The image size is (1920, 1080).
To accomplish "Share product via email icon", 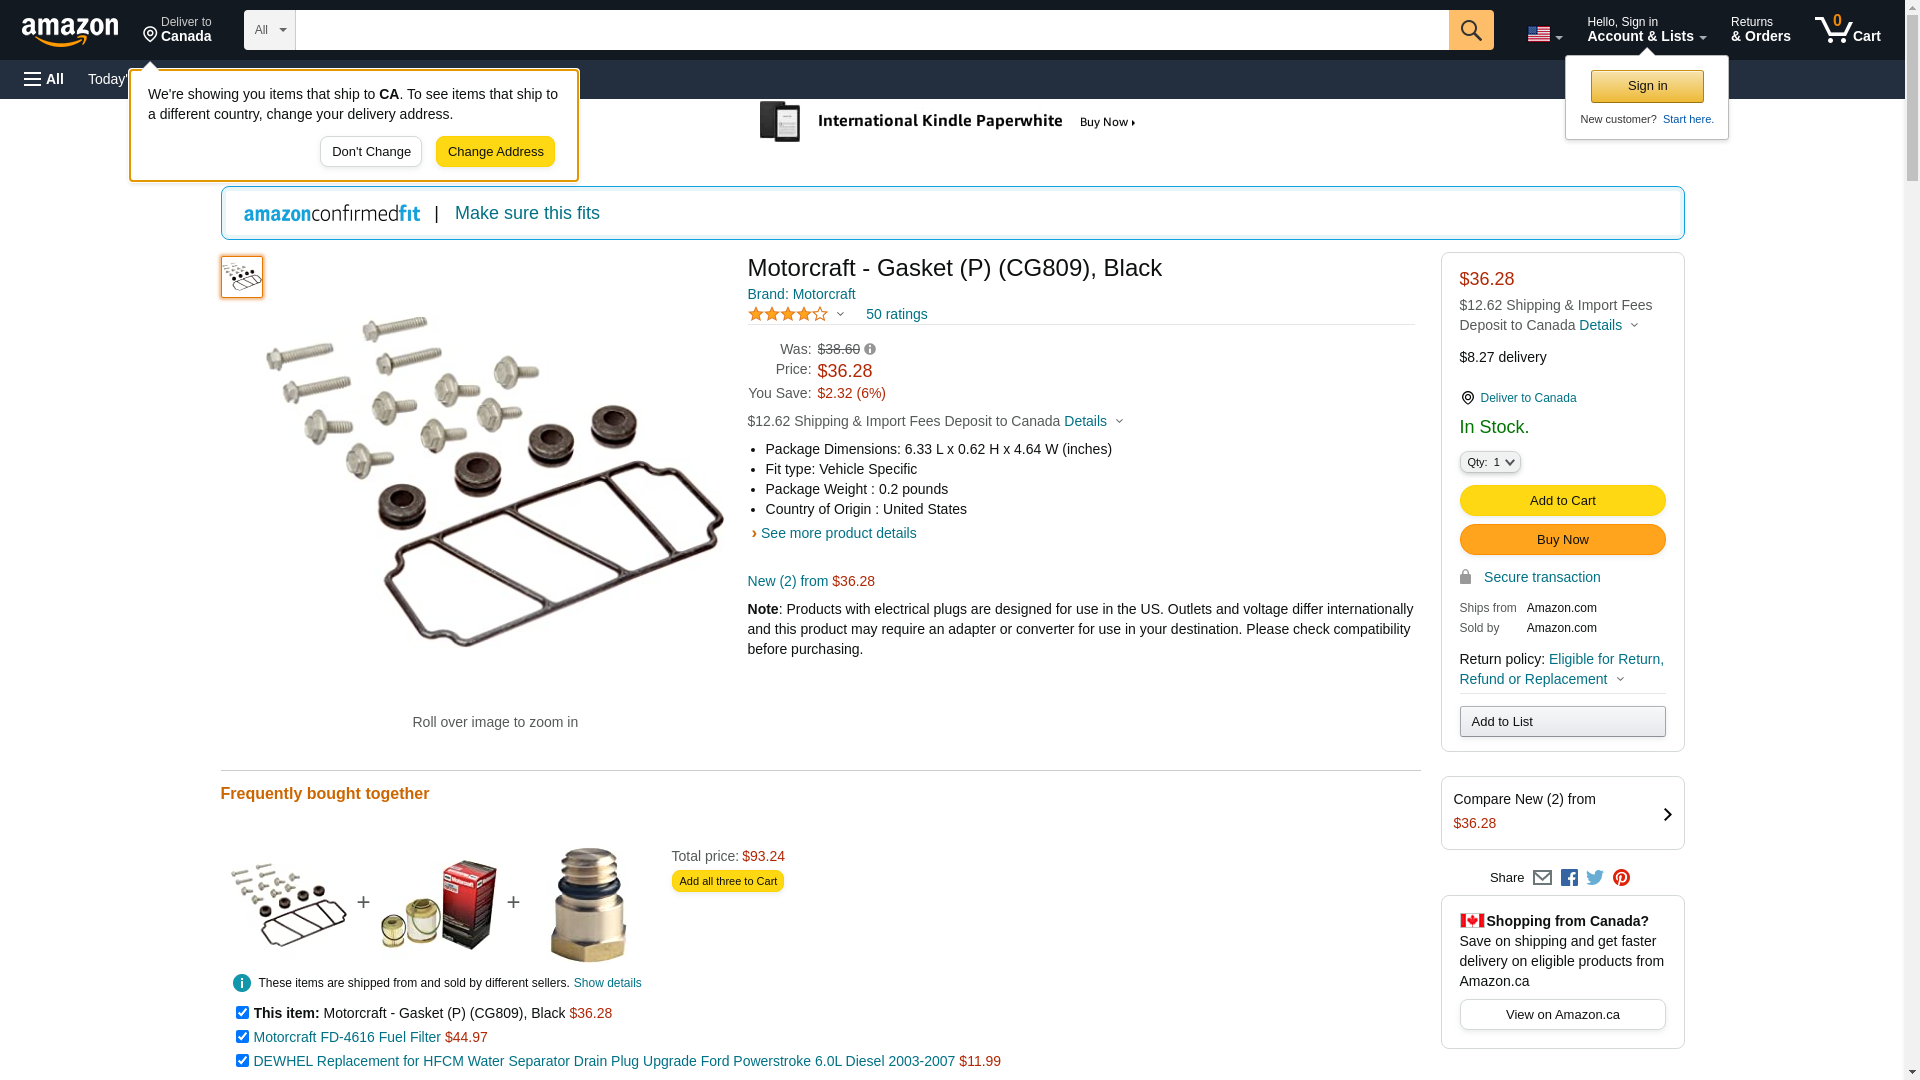I will [1542, 878].
